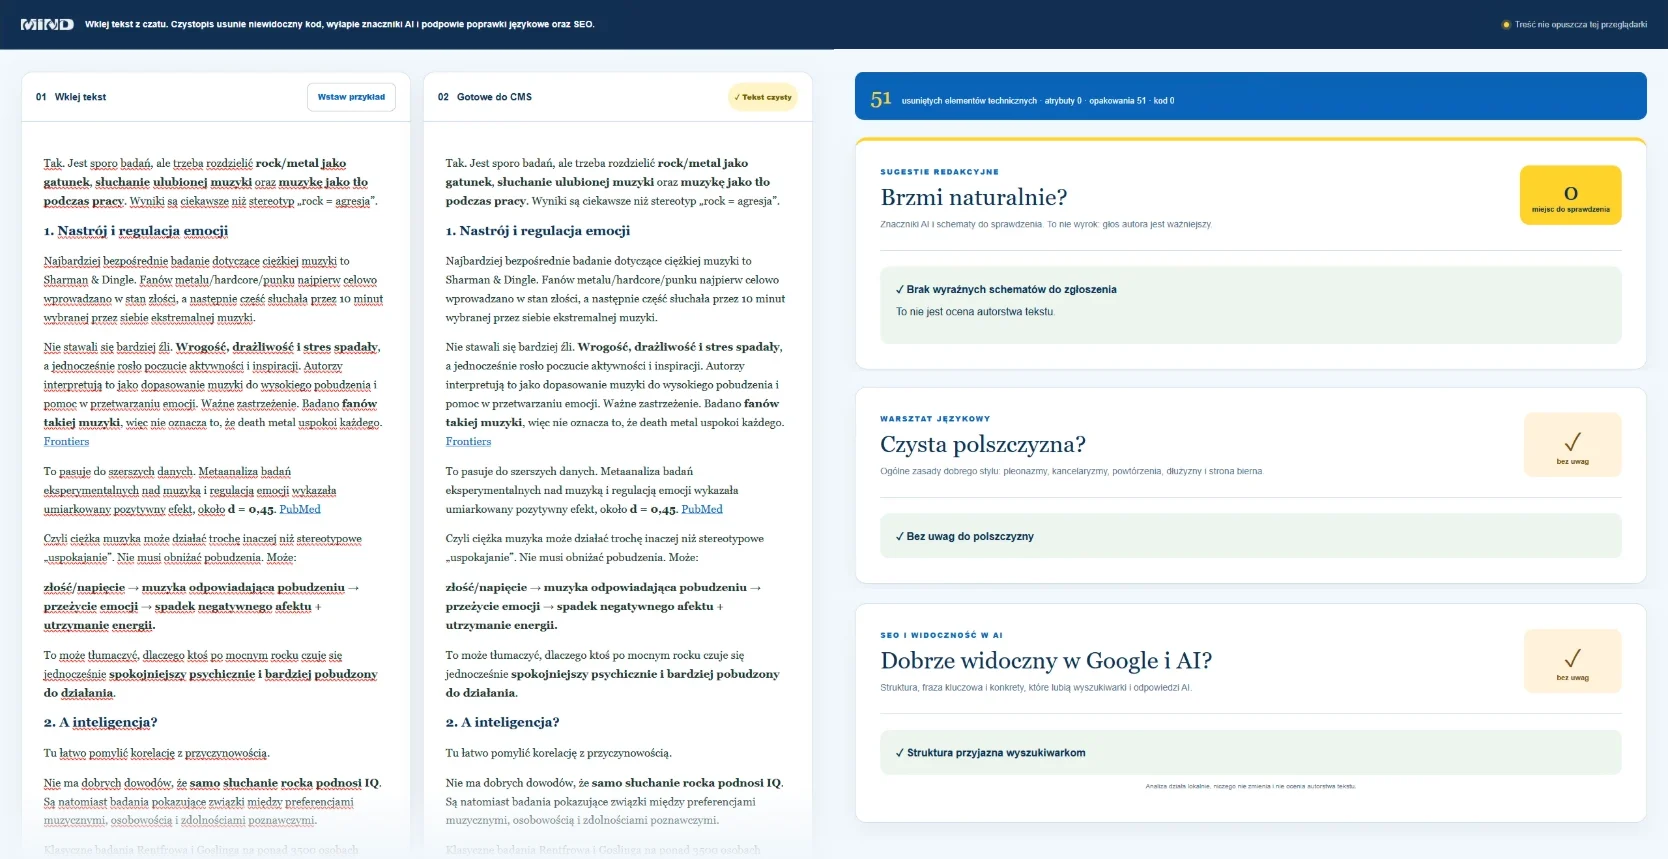
Task: Click the "SEO I WIDOCZNOŚĆ W AI" label
Action: click(941, 635)
